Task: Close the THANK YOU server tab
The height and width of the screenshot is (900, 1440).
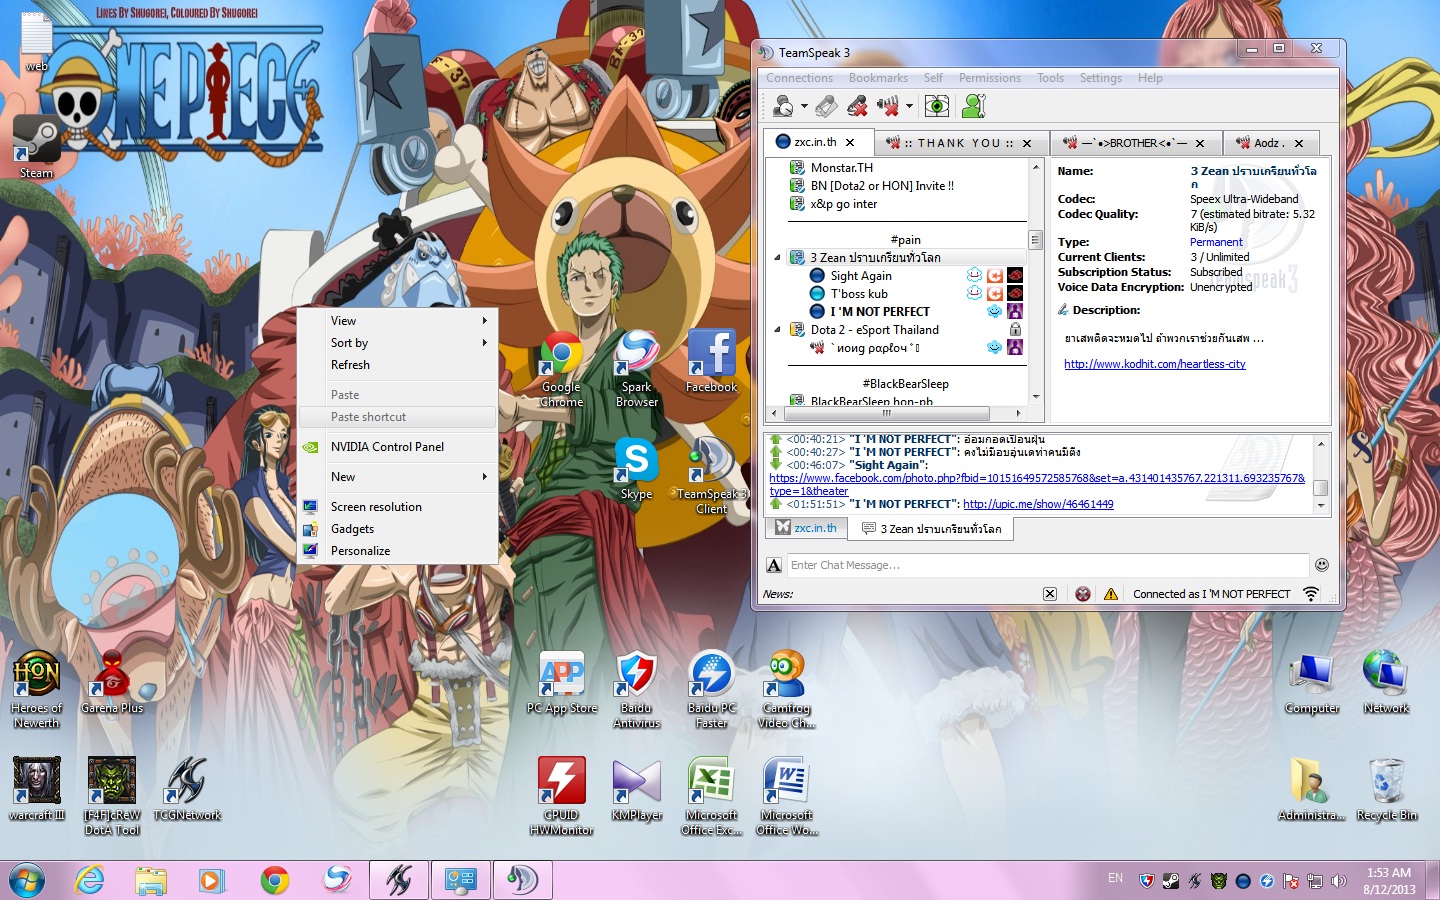Action: point(1027,143)
